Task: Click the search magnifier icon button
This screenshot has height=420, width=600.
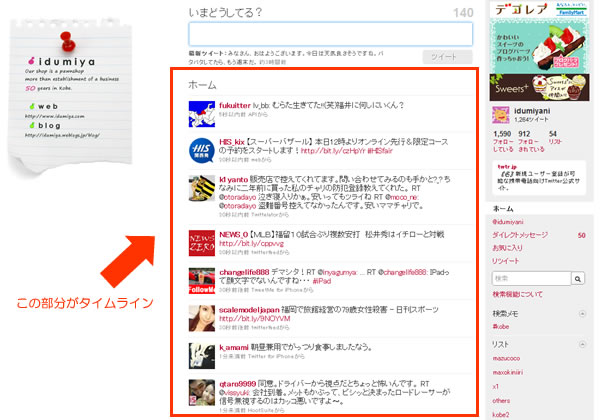Action: tap(578, 279)
